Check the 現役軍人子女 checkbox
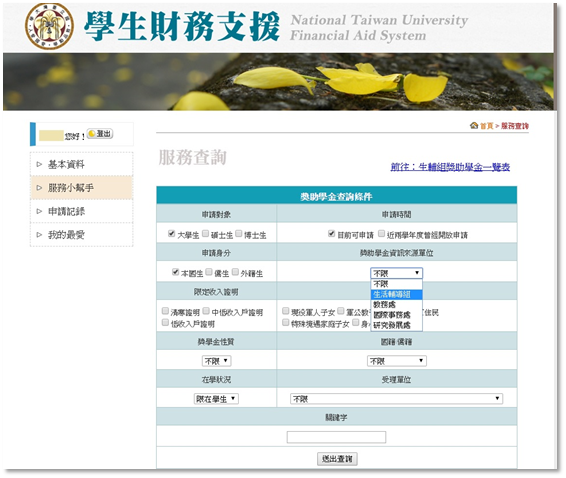 click(286, 311)
